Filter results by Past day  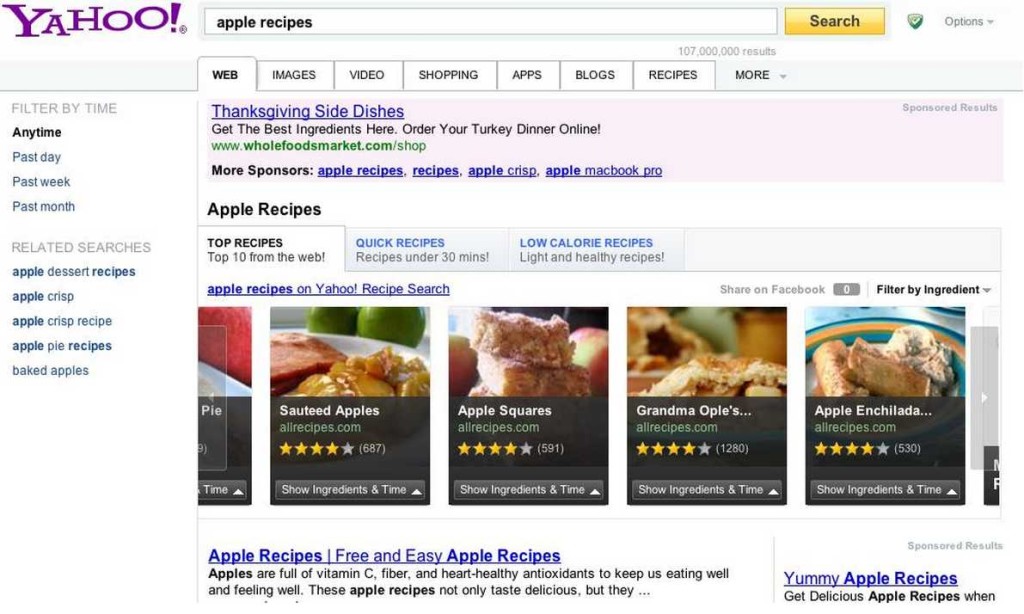37,157
